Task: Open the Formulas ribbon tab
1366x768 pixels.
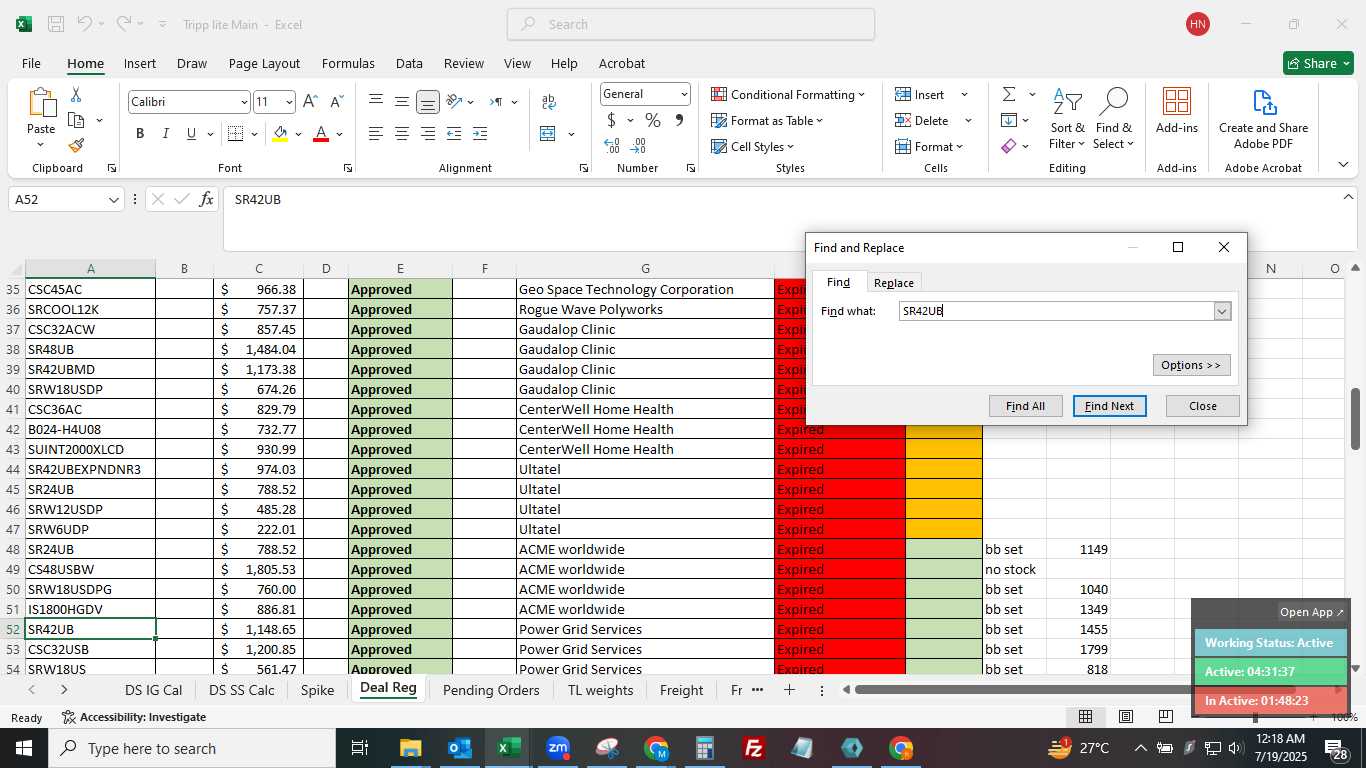Action: pos(348,63)
